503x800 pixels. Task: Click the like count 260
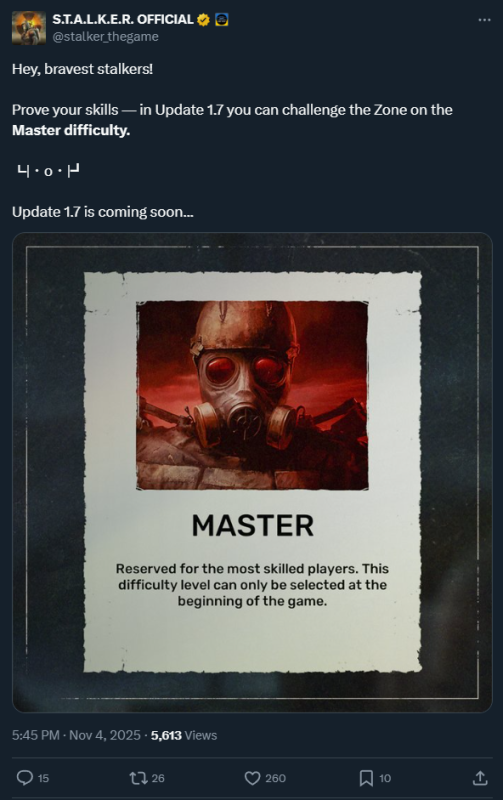[x=275, y=778]
